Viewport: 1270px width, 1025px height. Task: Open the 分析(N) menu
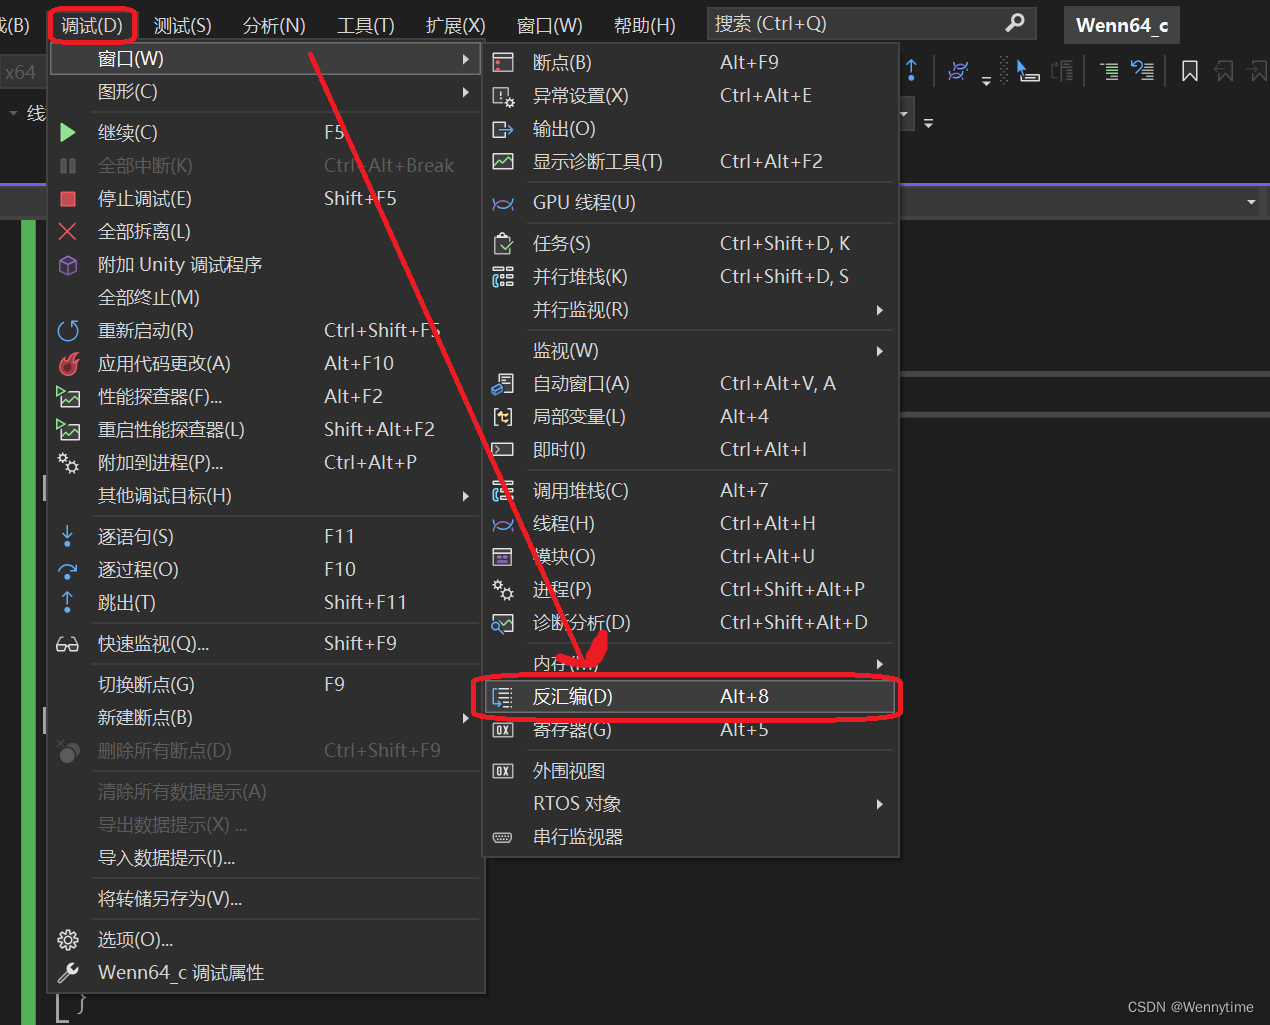274,25
